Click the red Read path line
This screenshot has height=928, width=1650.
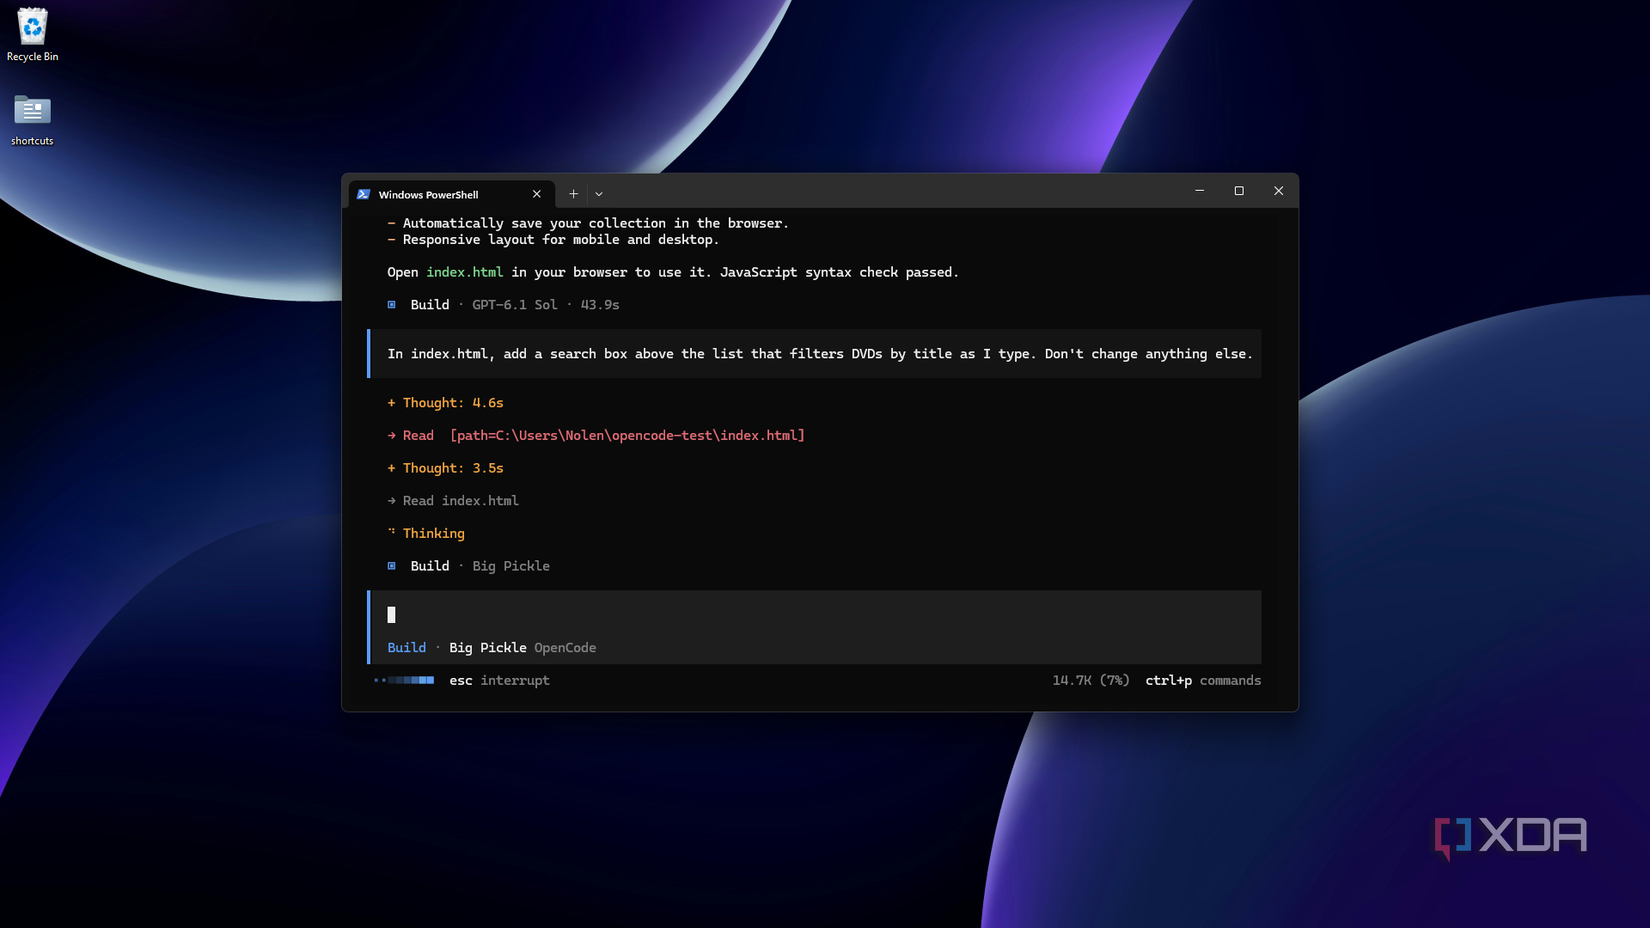[x=596, y=436]
